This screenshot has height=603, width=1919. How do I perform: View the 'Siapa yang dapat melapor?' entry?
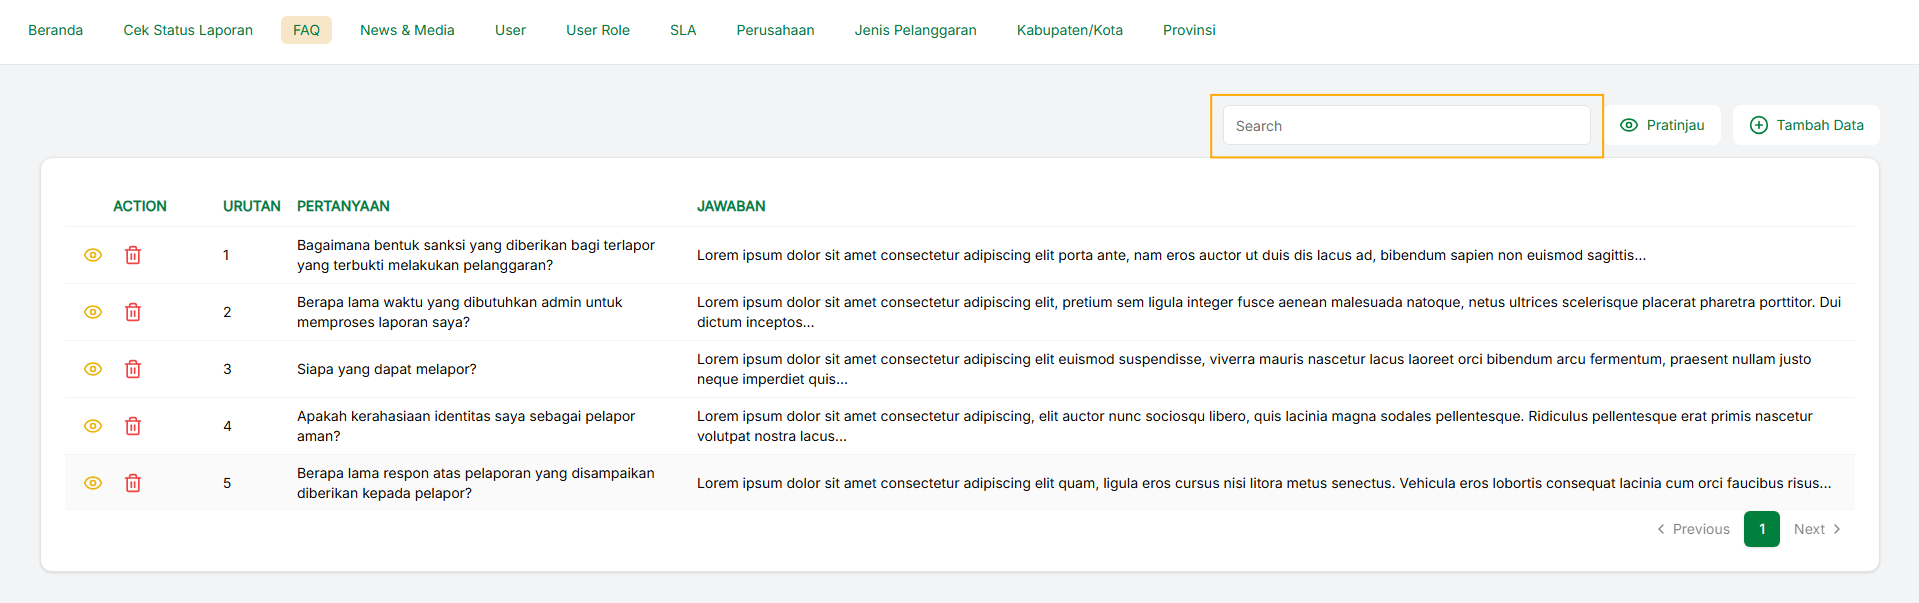tap(93, 369)
